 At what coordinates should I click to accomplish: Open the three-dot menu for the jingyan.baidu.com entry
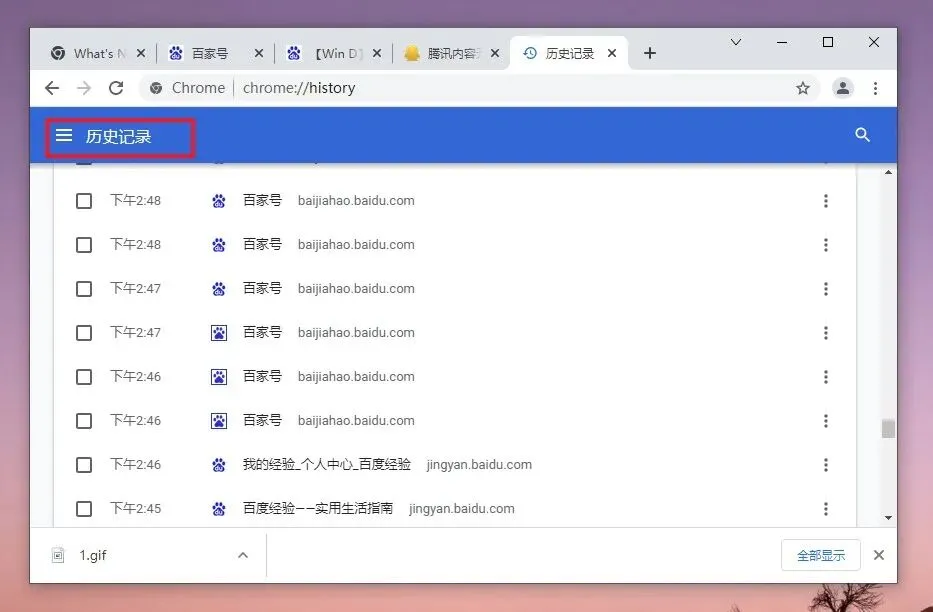coord(826,464)
